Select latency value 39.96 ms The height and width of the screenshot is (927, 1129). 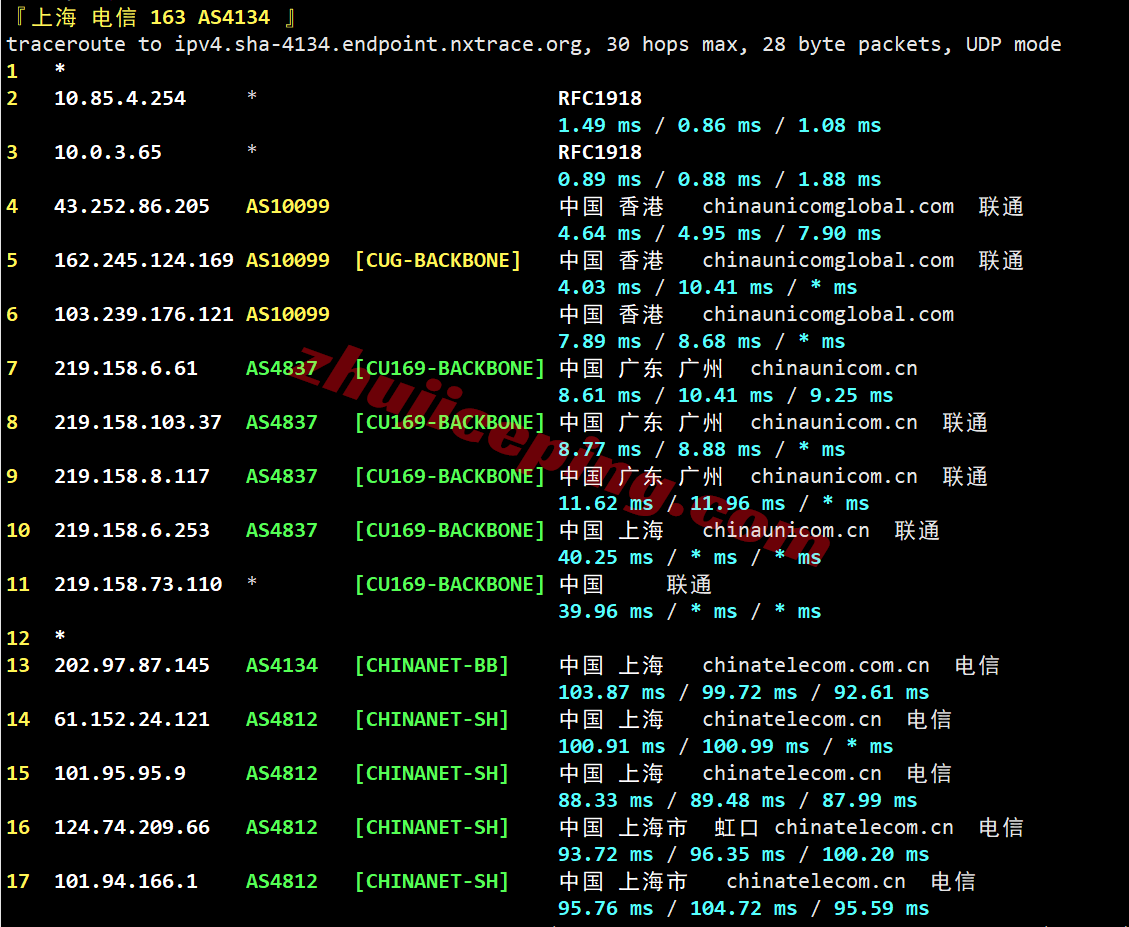tap(606, 612)
